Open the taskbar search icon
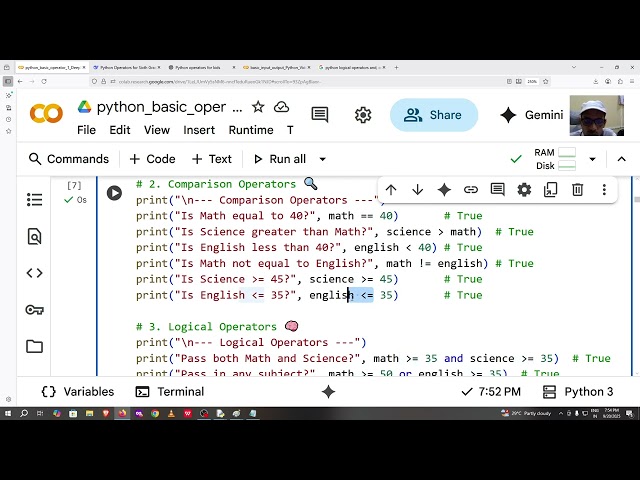The width and height of the screenshot is (640, 480). (x=24, y=413)
